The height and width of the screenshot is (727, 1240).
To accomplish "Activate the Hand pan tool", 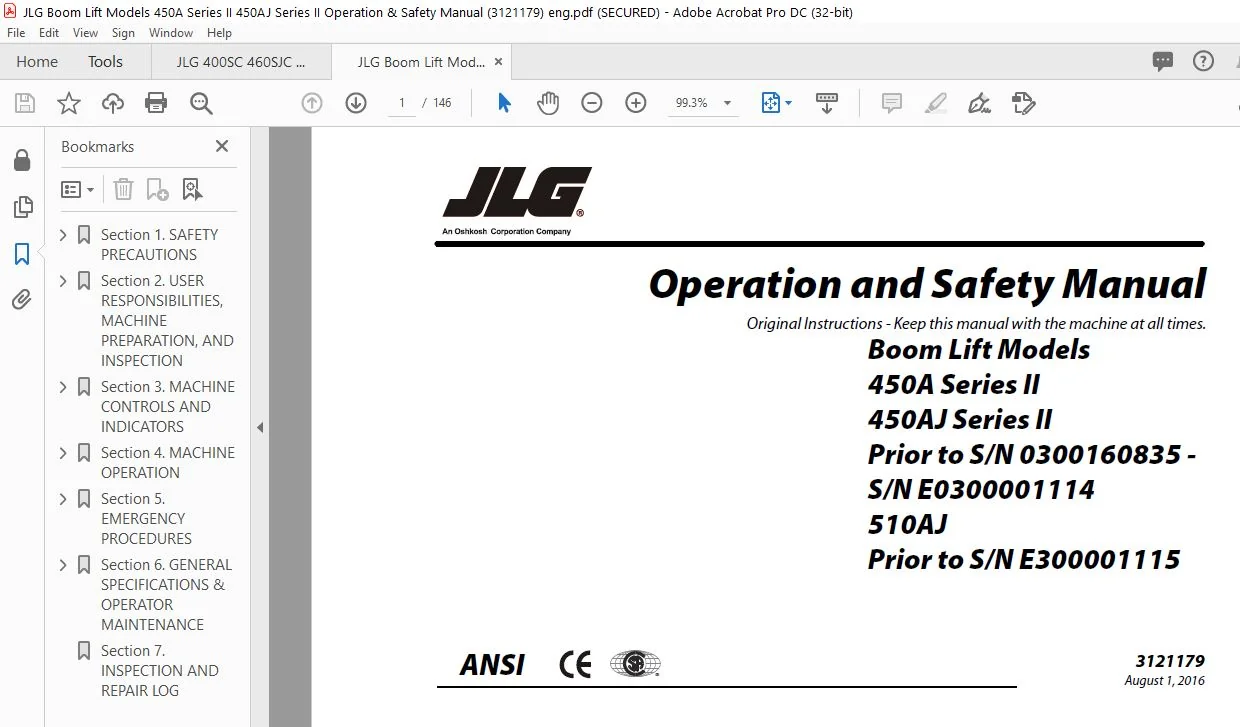I will point(548,103).
